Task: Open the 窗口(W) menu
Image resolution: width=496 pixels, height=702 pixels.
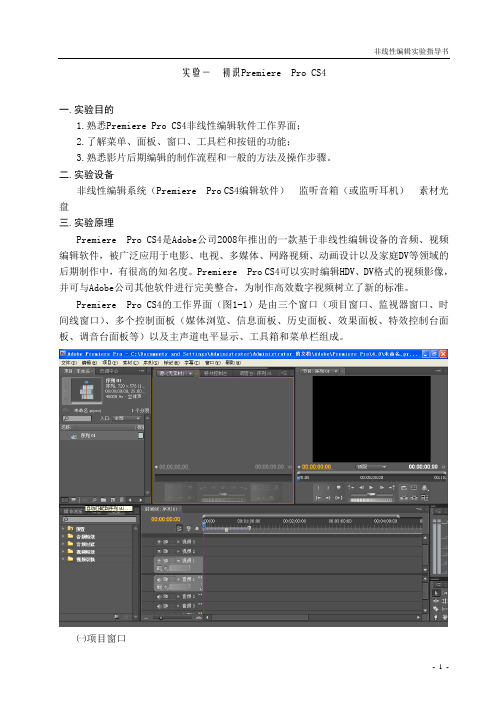Action: 213,362
